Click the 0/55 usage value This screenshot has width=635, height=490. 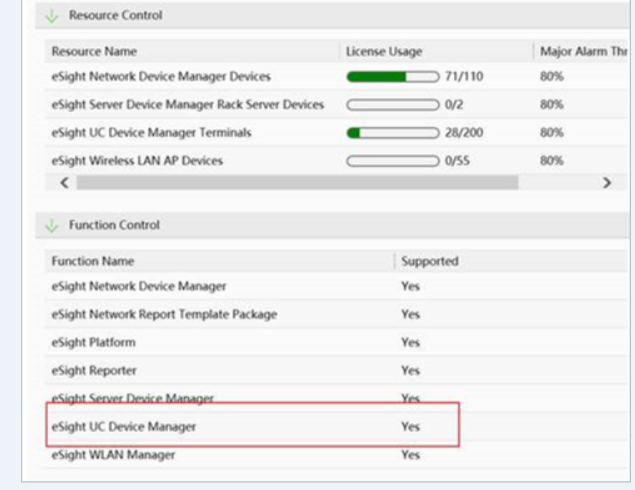(457, 161)
